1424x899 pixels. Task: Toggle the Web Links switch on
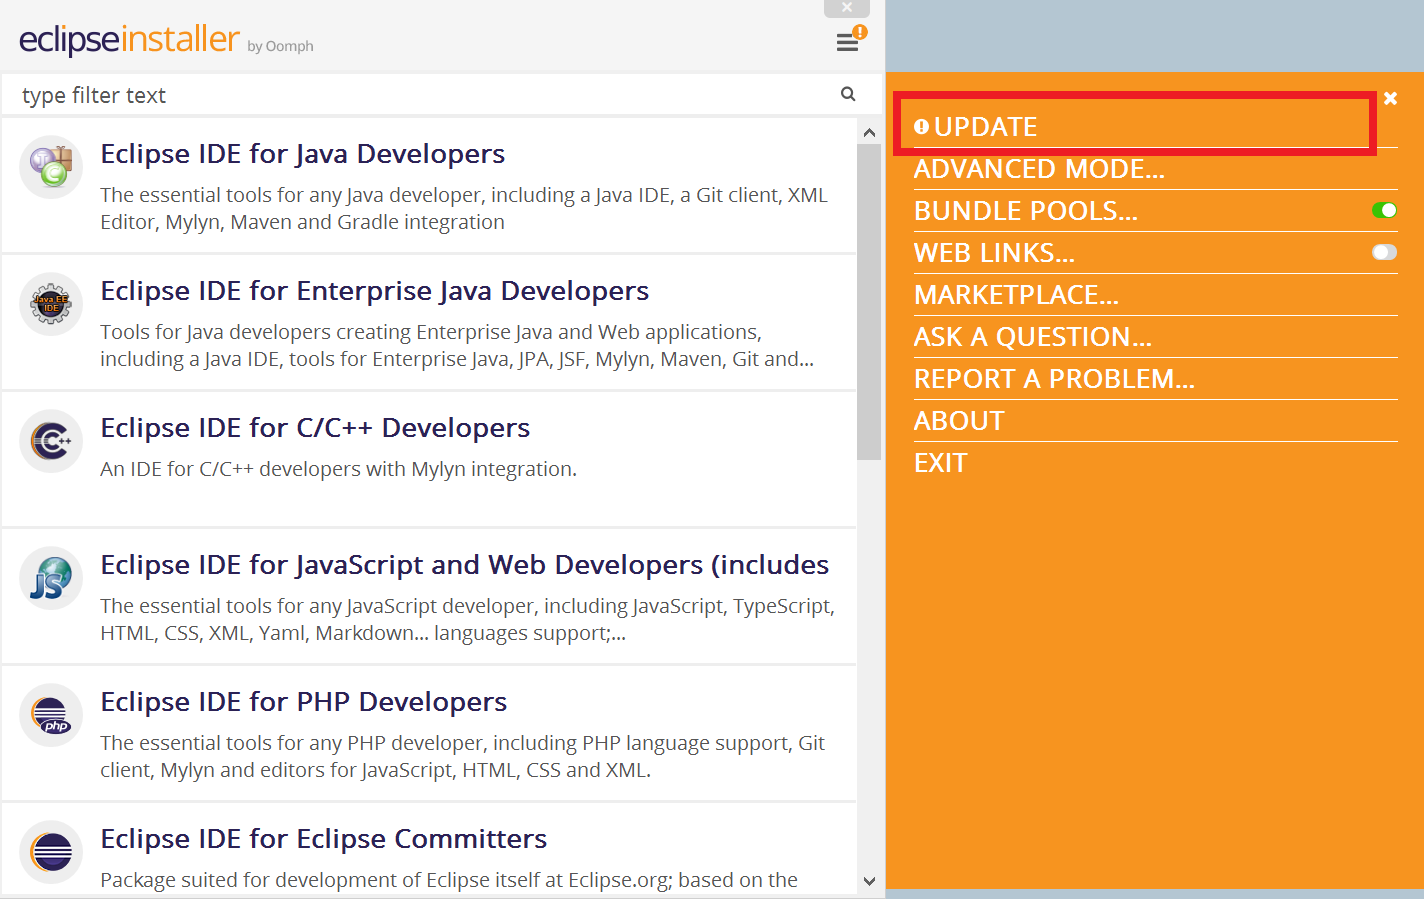[x=1384, y=252]
